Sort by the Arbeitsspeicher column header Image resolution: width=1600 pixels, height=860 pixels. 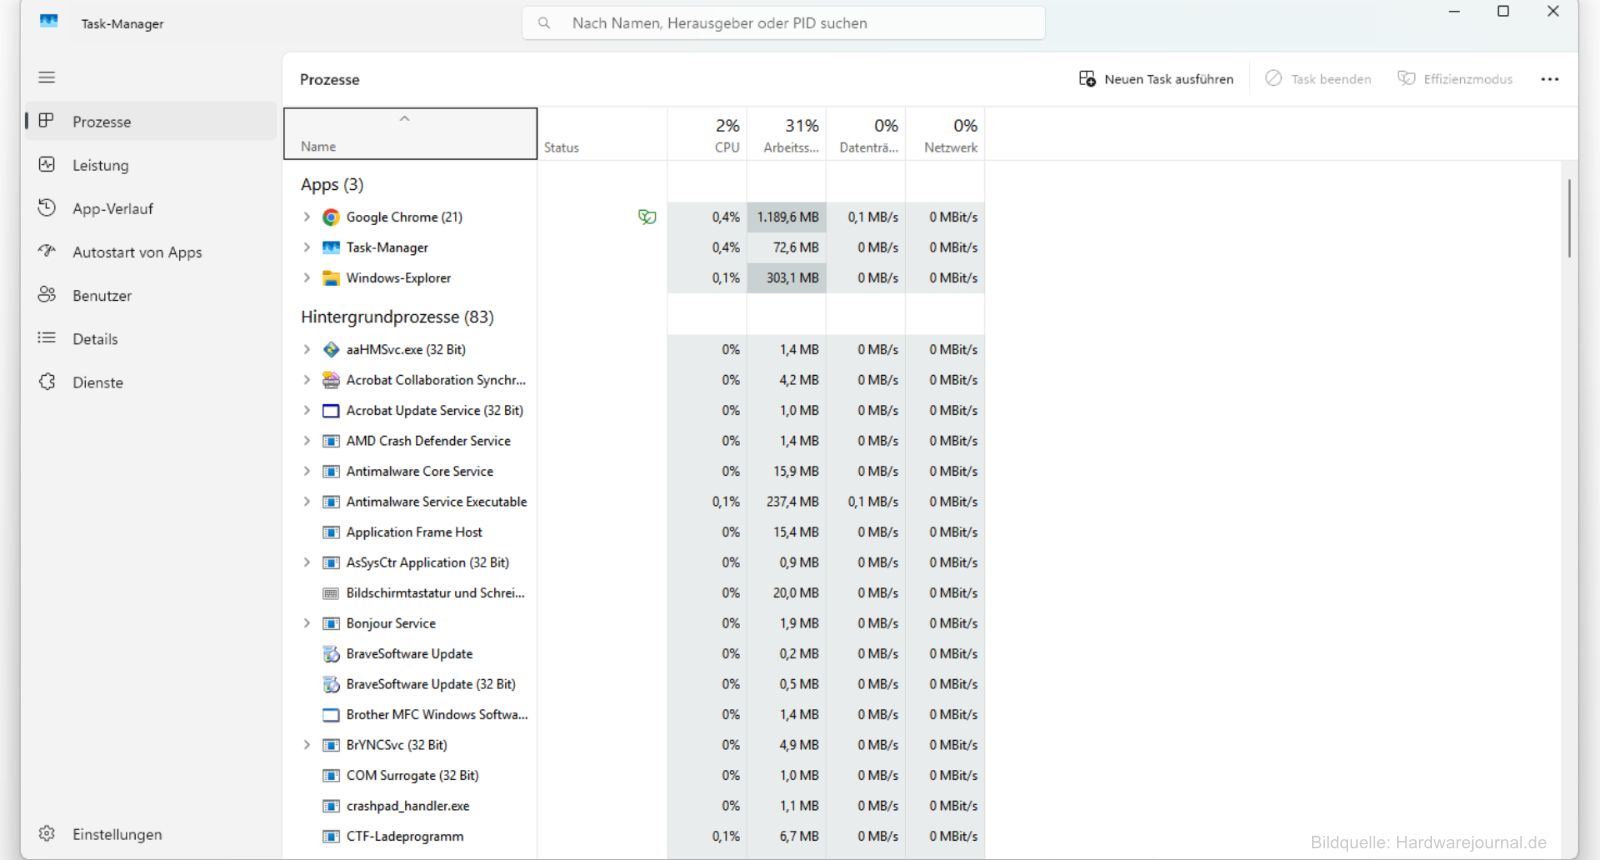[787, 134]
